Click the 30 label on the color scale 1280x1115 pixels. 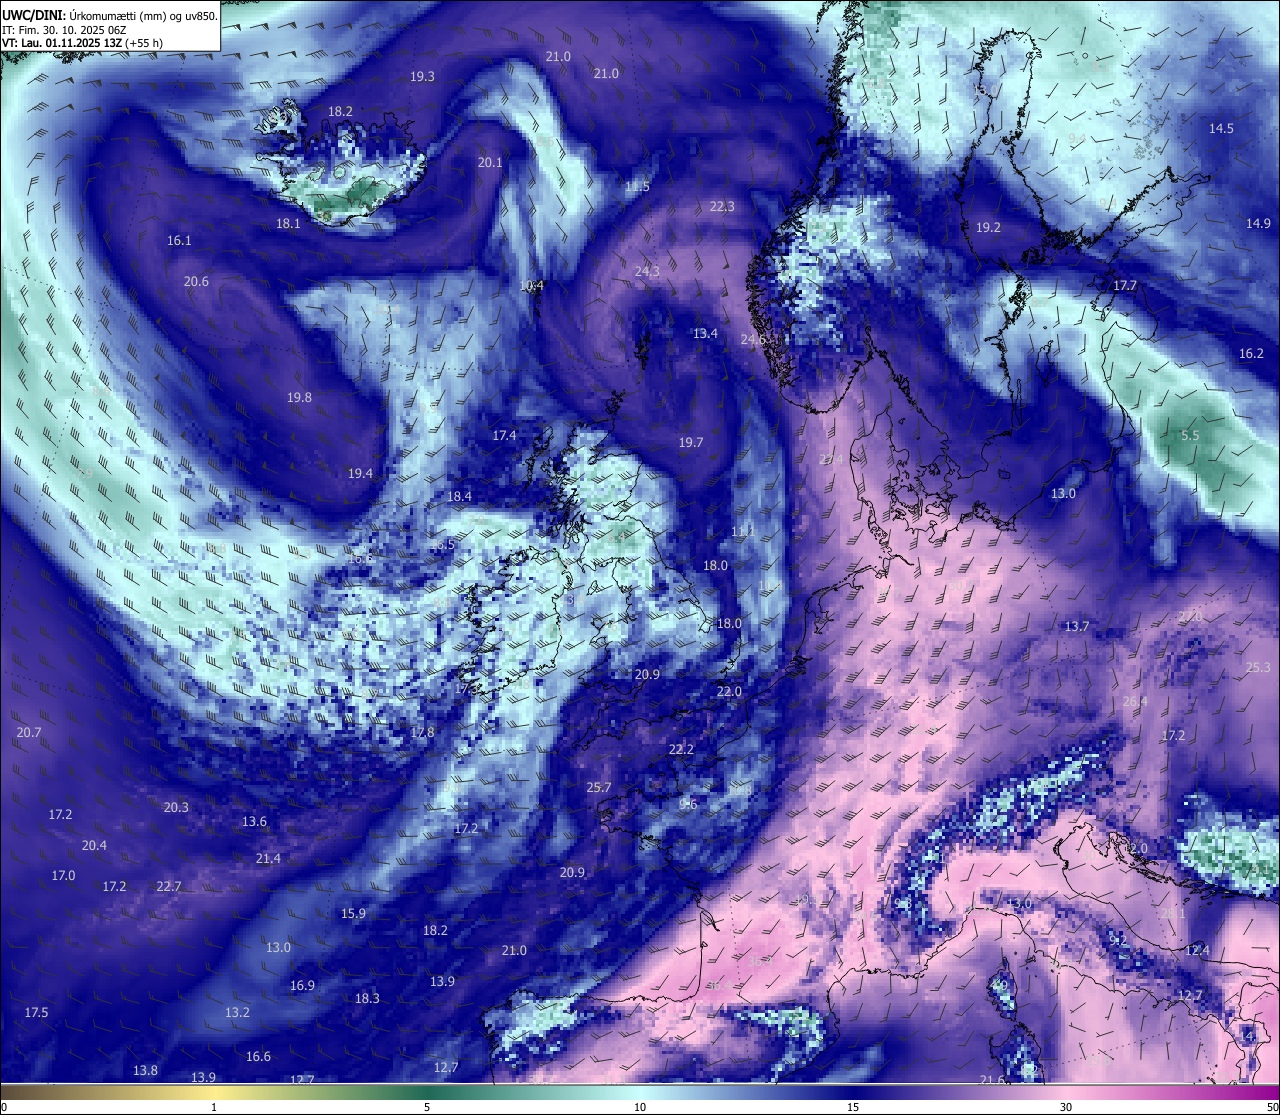(1066, 1107)
